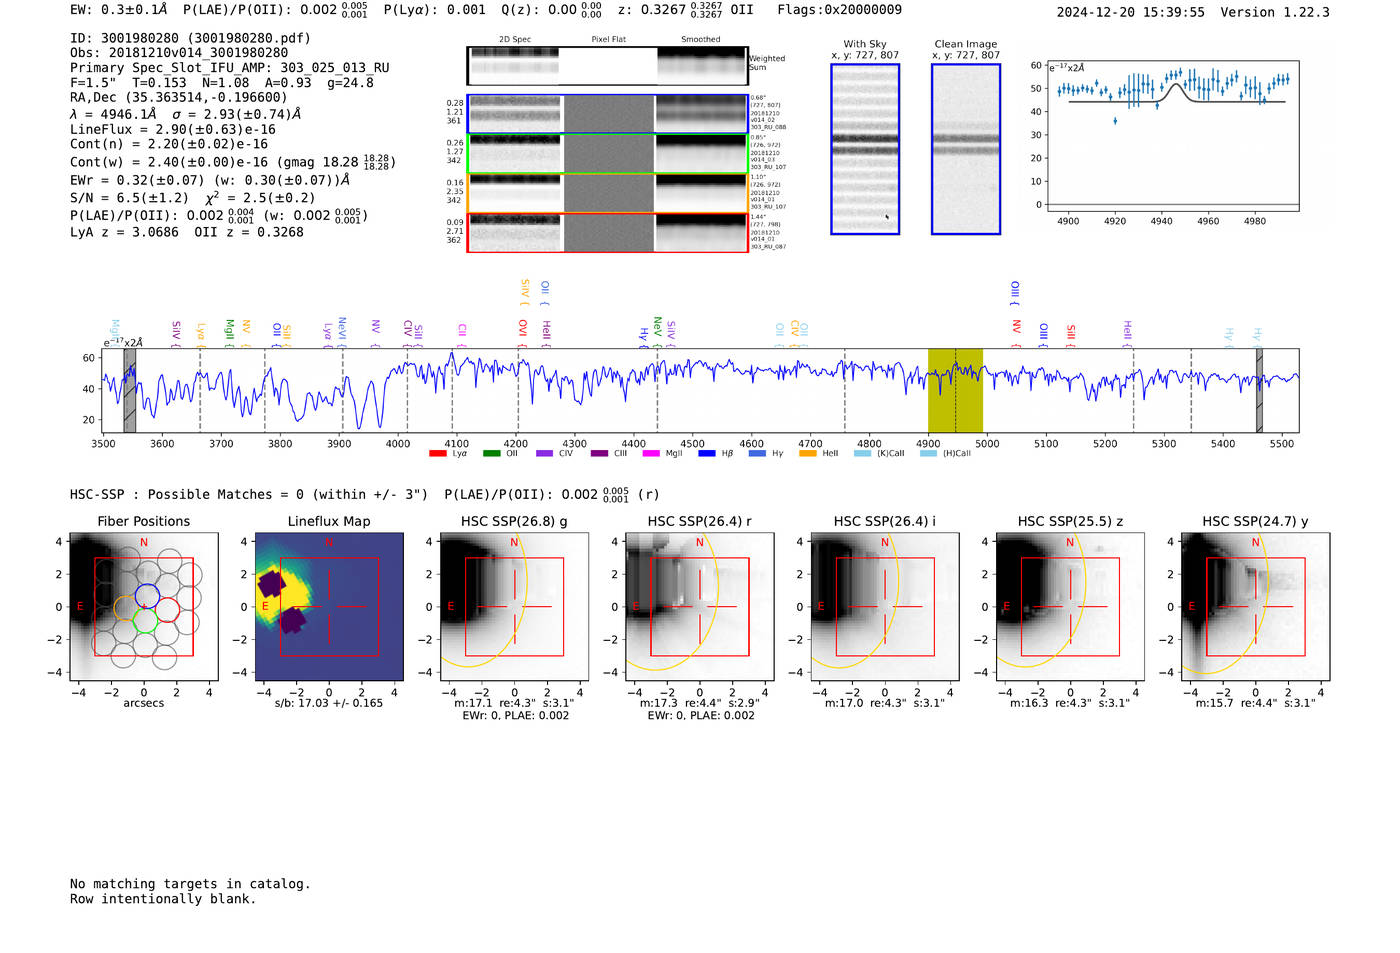Click the Obs: 20181210v014_3001980280 line

179,53
